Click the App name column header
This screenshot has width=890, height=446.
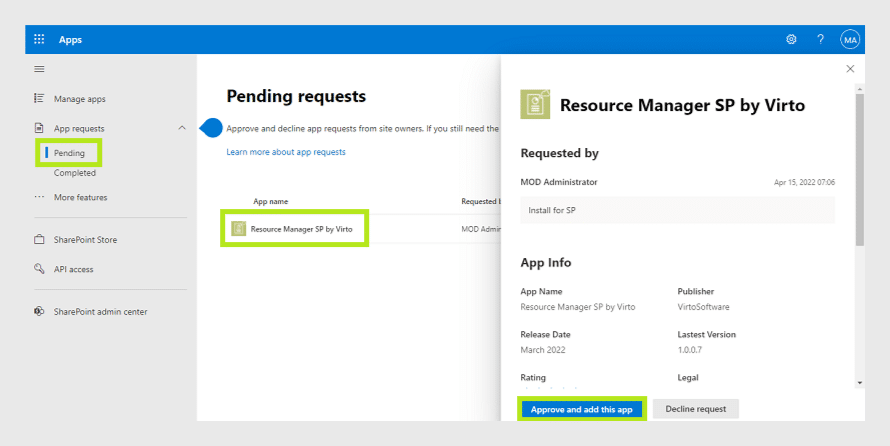coord(271,201)
